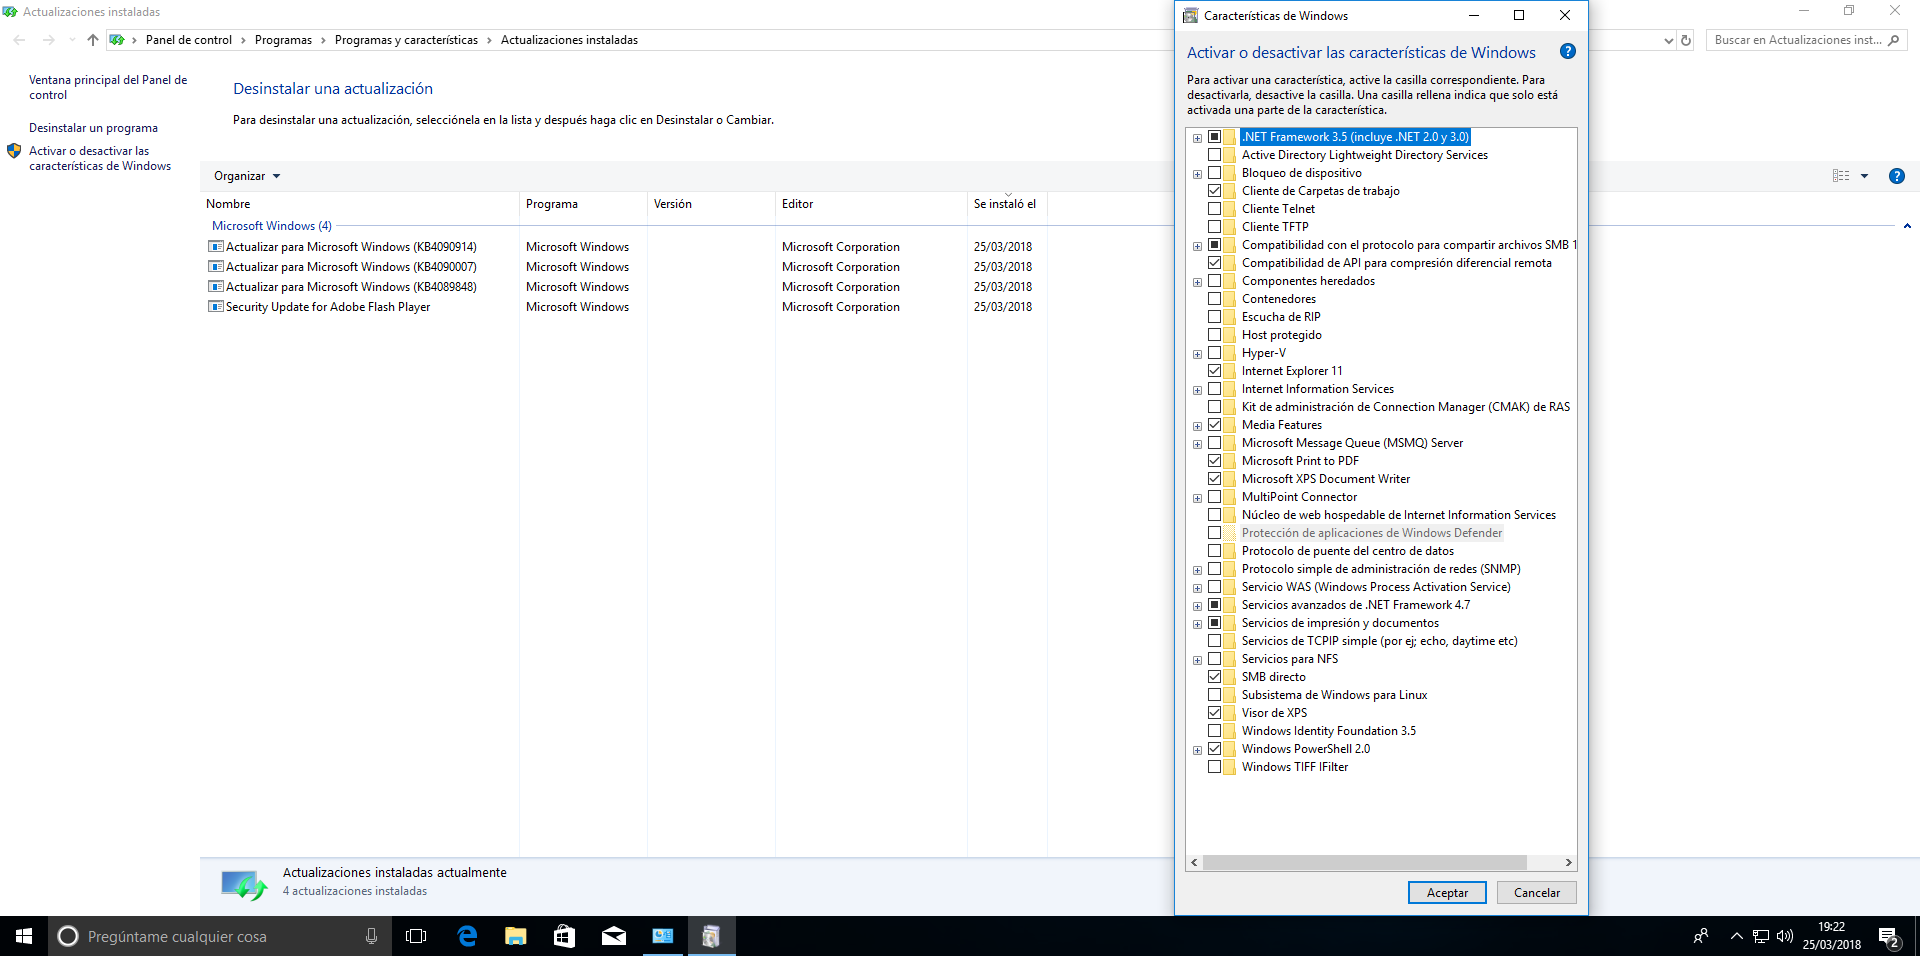Click the KB4090914 update row icon

[215, 246]
